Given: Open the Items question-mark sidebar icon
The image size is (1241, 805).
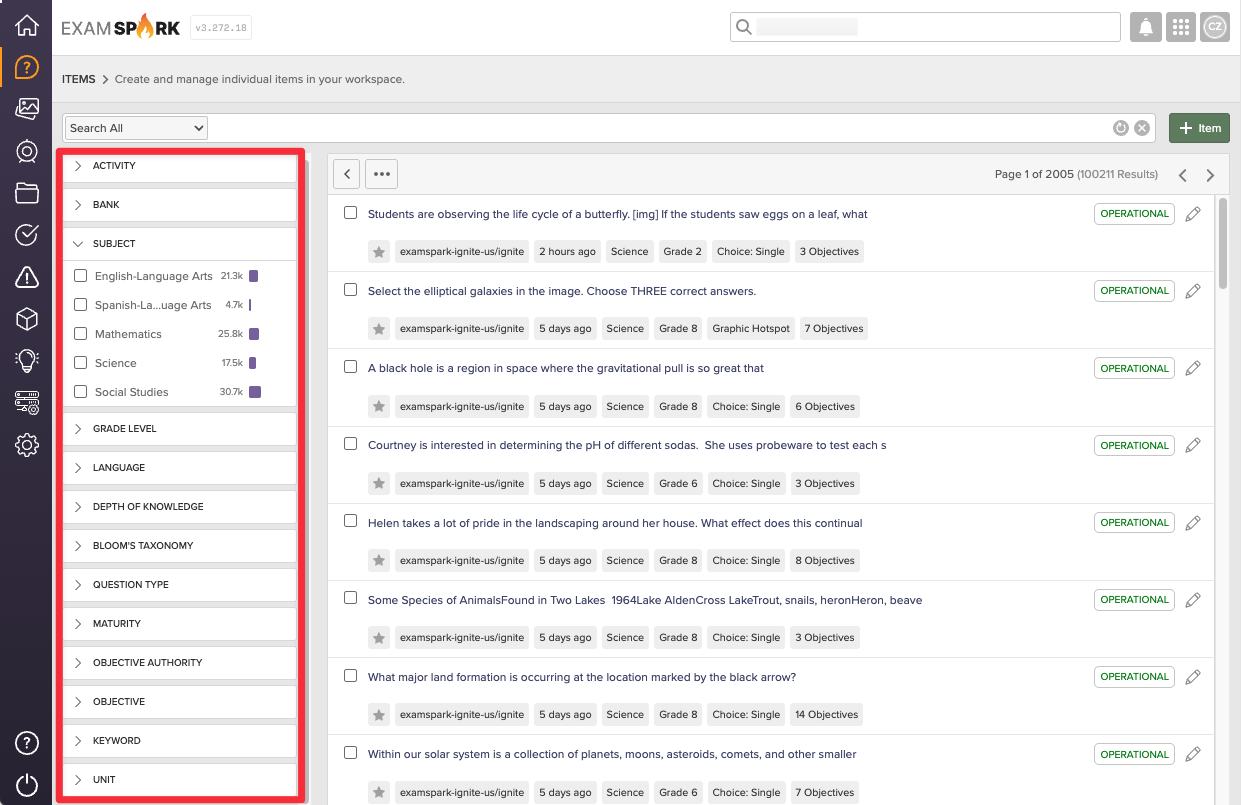Looking at the screenshot, I should click(27, 68).
